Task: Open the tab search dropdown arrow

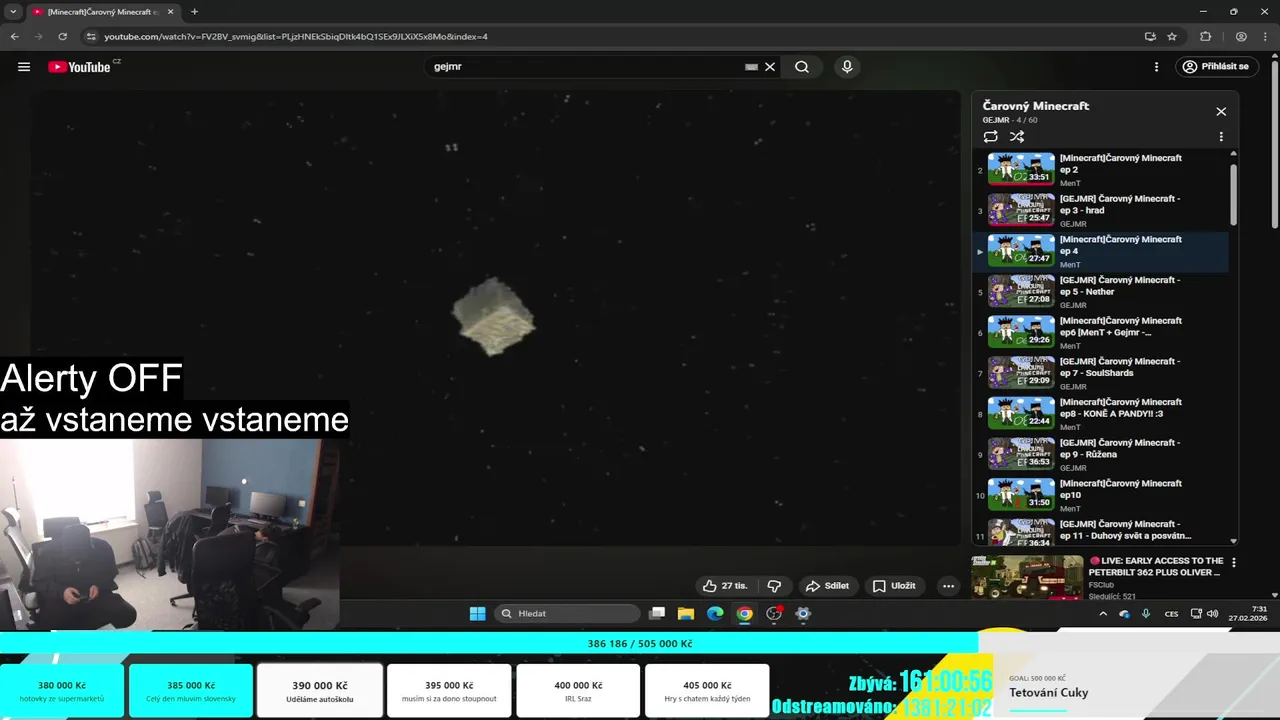Action: [x=13, y=12]
